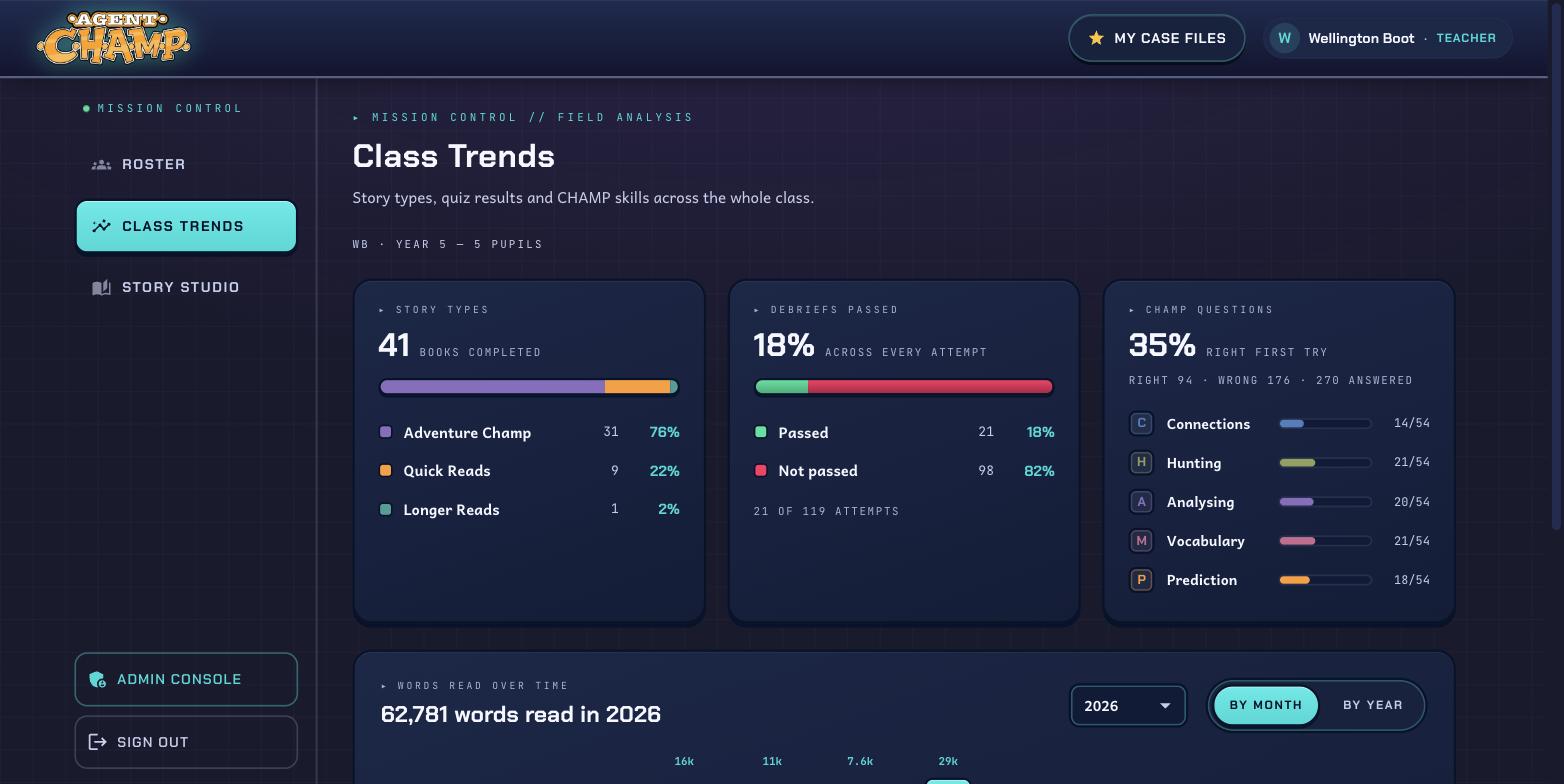Click the Not passed 82% value
This screenshot has width=1564, height=784.
[1039, 470]
